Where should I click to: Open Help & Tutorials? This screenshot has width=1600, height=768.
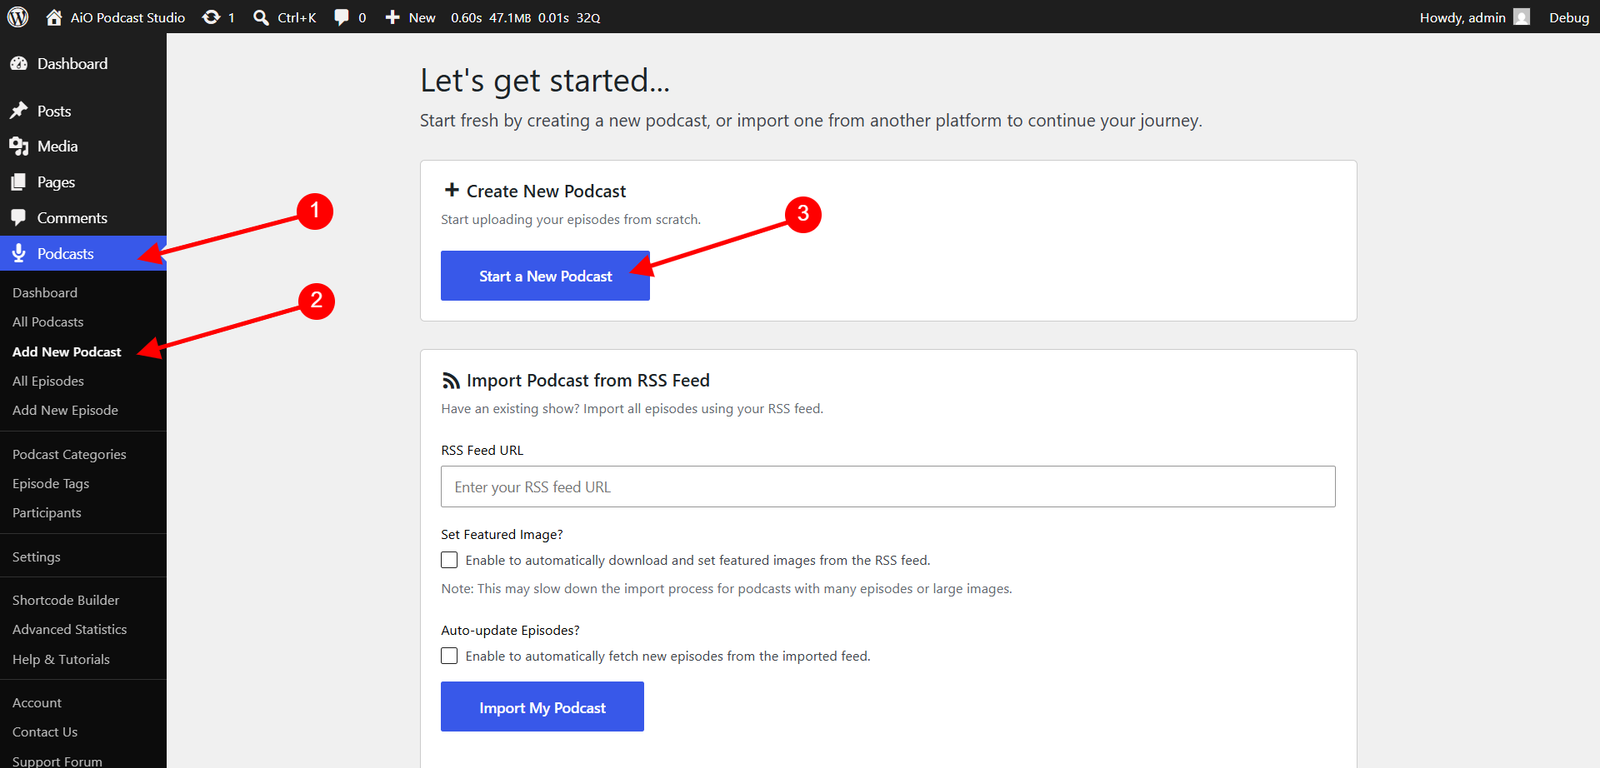61,659
